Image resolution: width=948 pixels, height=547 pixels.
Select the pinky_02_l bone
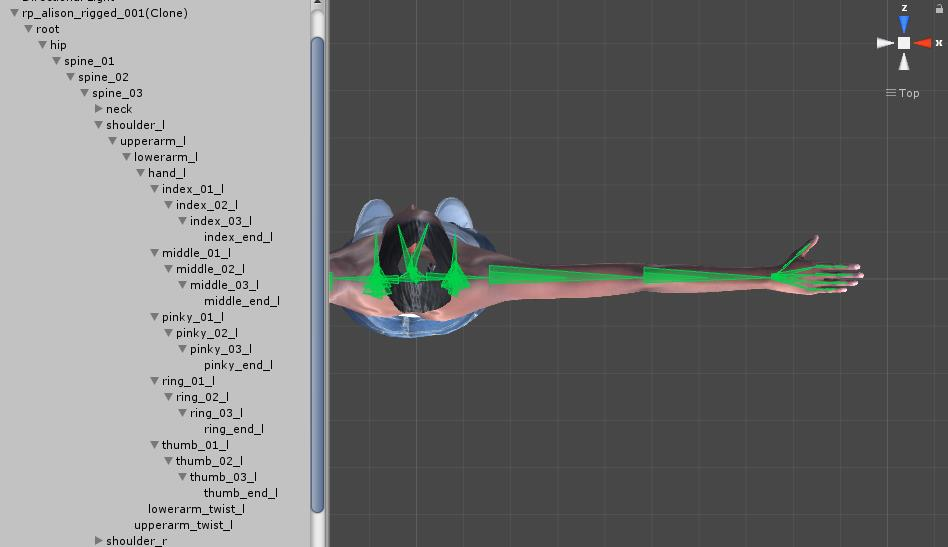point(207,333)
